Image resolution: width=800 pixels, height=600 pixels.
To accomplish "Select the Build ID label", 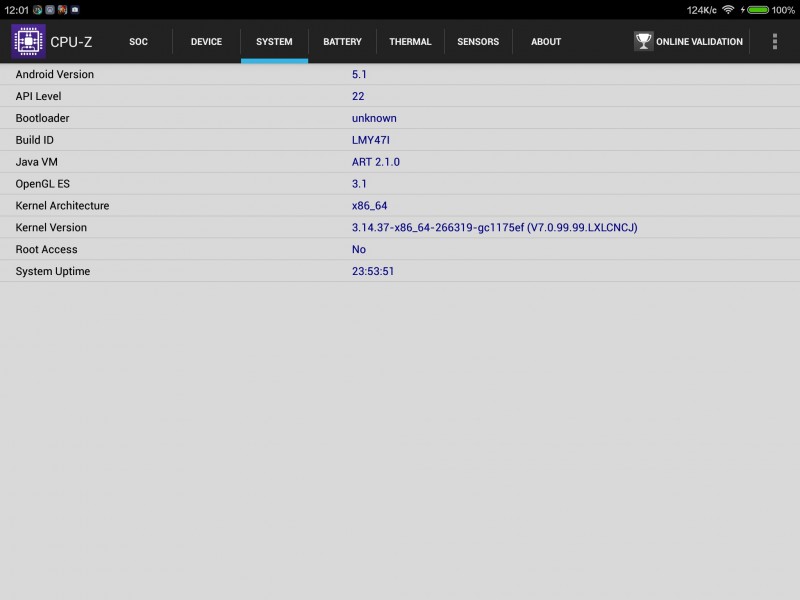I will (x=34, y=140).
